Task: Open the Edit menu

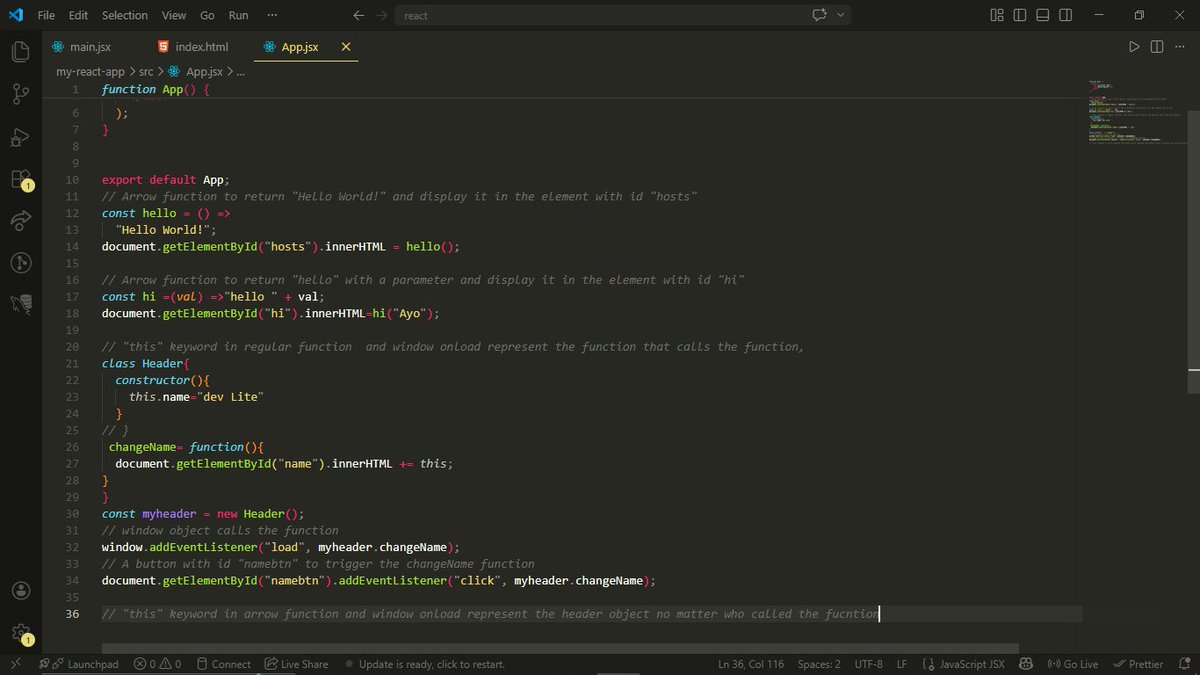Action: pos(79,15)
